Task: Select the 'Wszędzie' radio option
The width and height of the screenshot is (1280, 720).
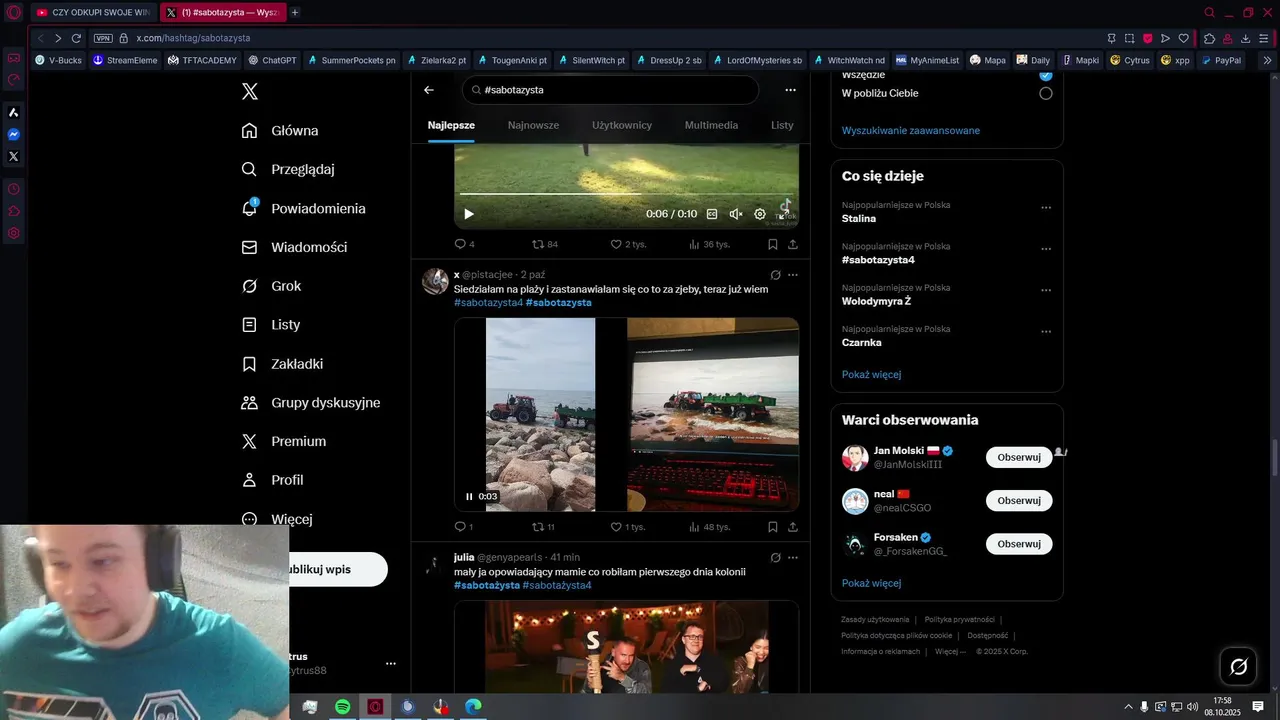Action: [x=1046, y=75]
